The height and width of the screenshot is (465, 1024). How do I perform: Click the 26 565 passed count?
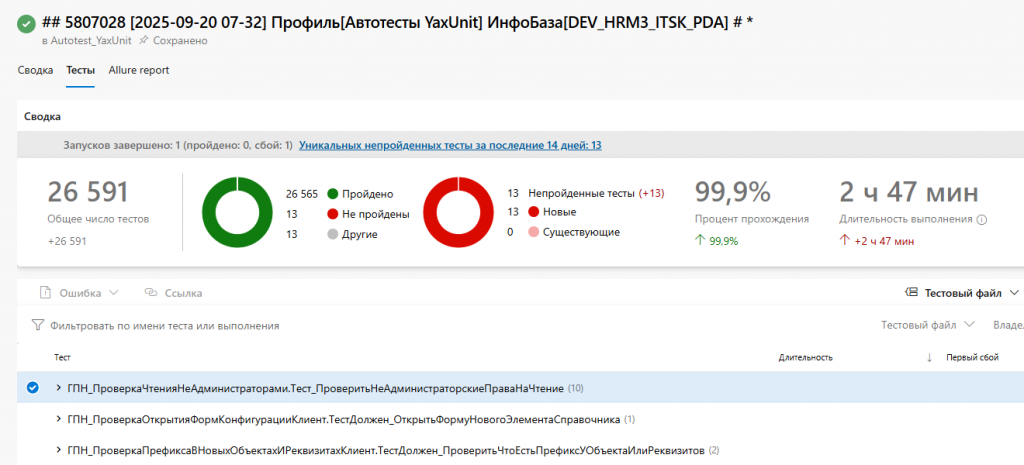(302, 194)
